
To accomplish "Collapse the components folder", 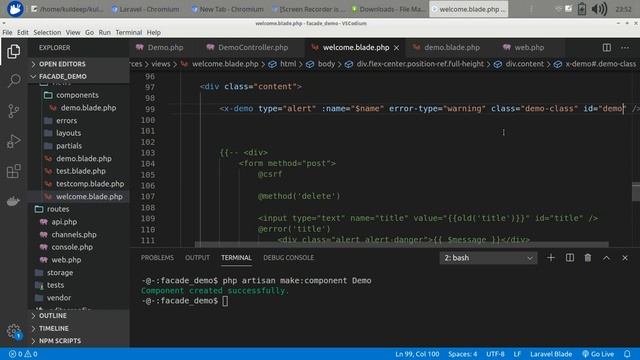I will [77, 95].
